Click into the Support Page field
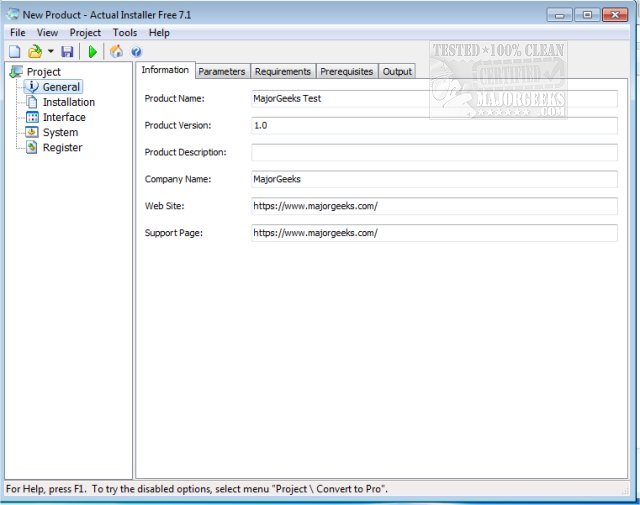 click(x=434, y=232)
